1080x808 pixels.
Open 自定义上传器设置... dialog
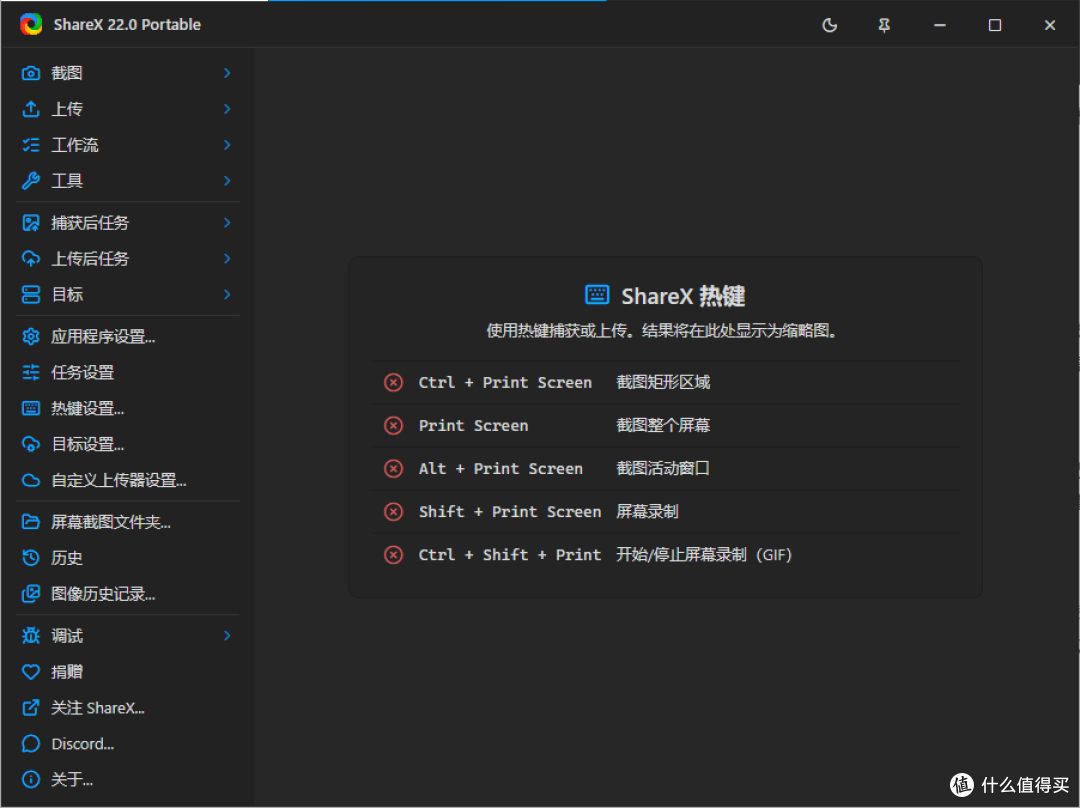click(x=127, y=480)
